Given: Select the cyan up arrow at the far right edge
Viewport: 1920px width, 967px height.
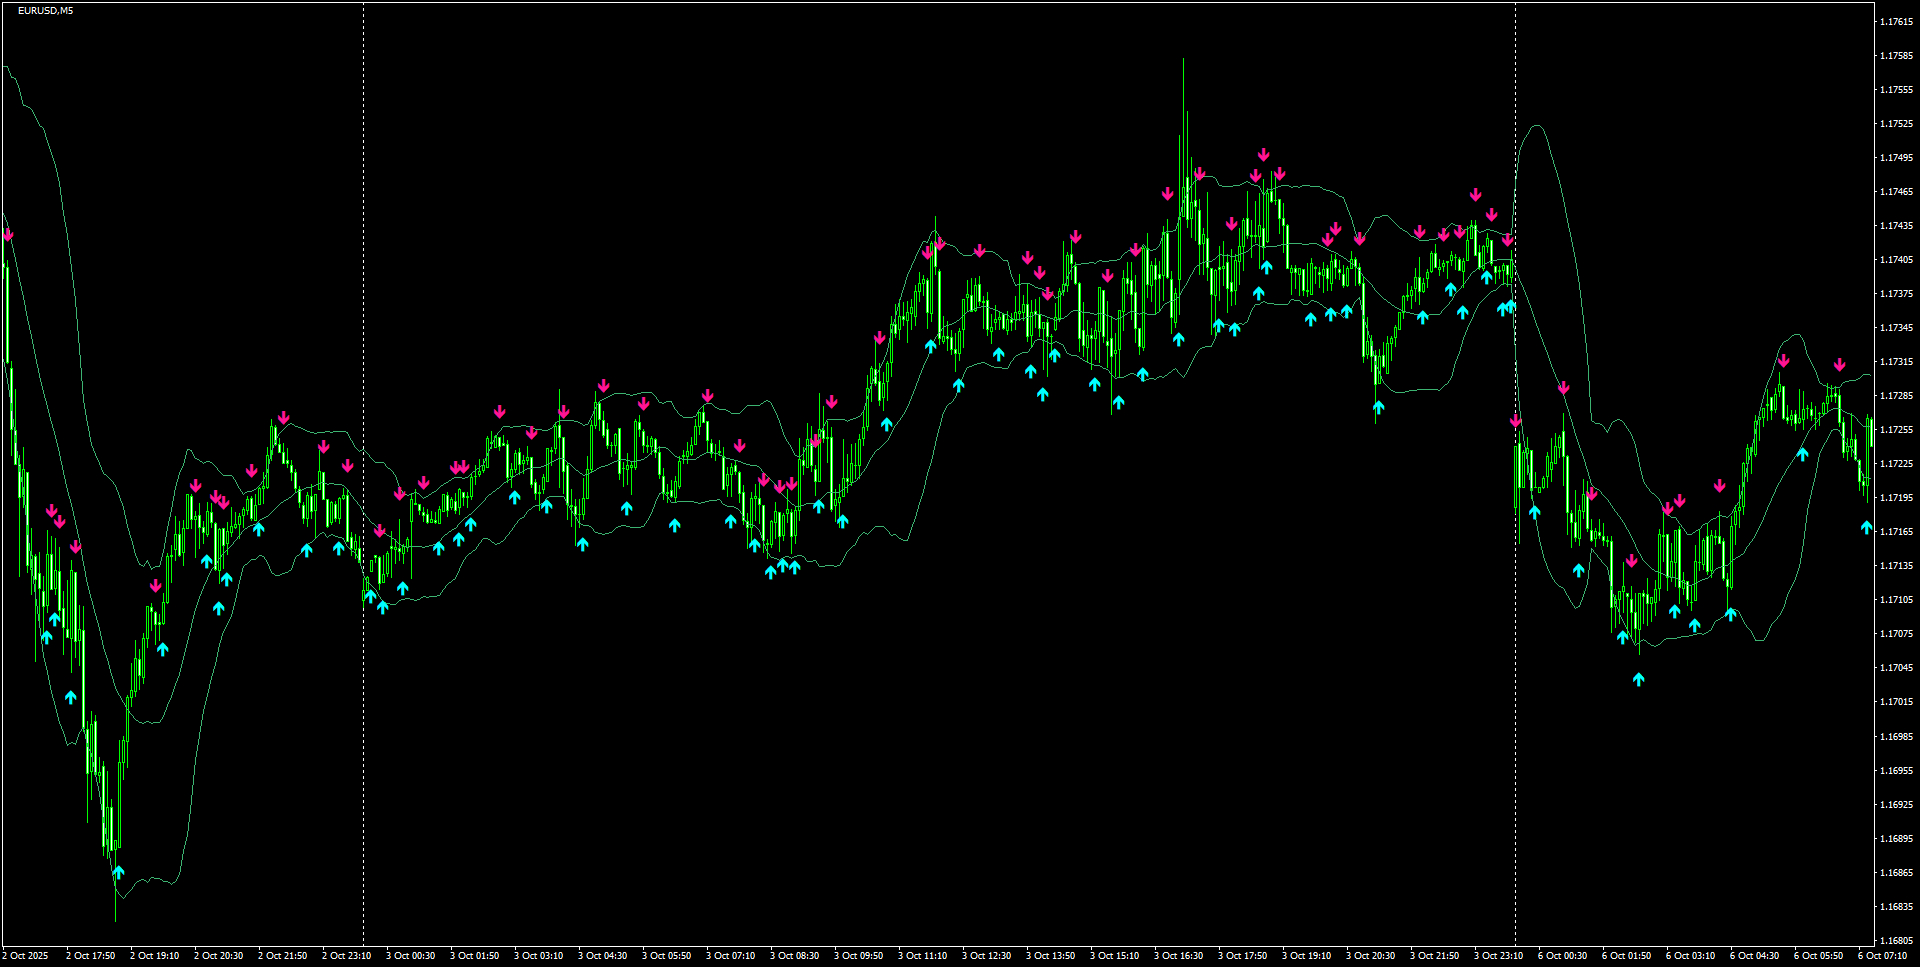Looking at the screenshot, I should (x=1866, y=526).
